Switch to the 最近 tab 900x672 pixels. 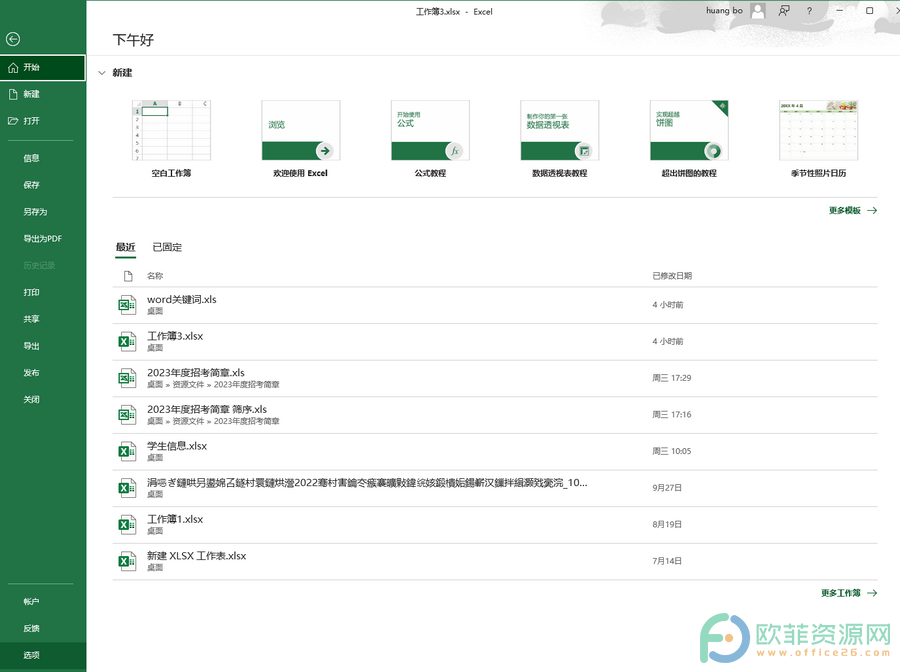[x=125, y=247]
